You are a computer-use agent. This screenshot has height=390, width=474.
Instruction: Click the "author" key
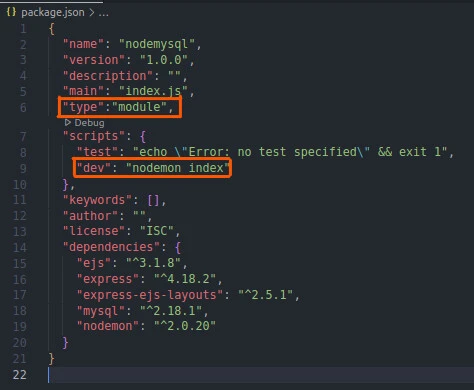click(90, 216)
